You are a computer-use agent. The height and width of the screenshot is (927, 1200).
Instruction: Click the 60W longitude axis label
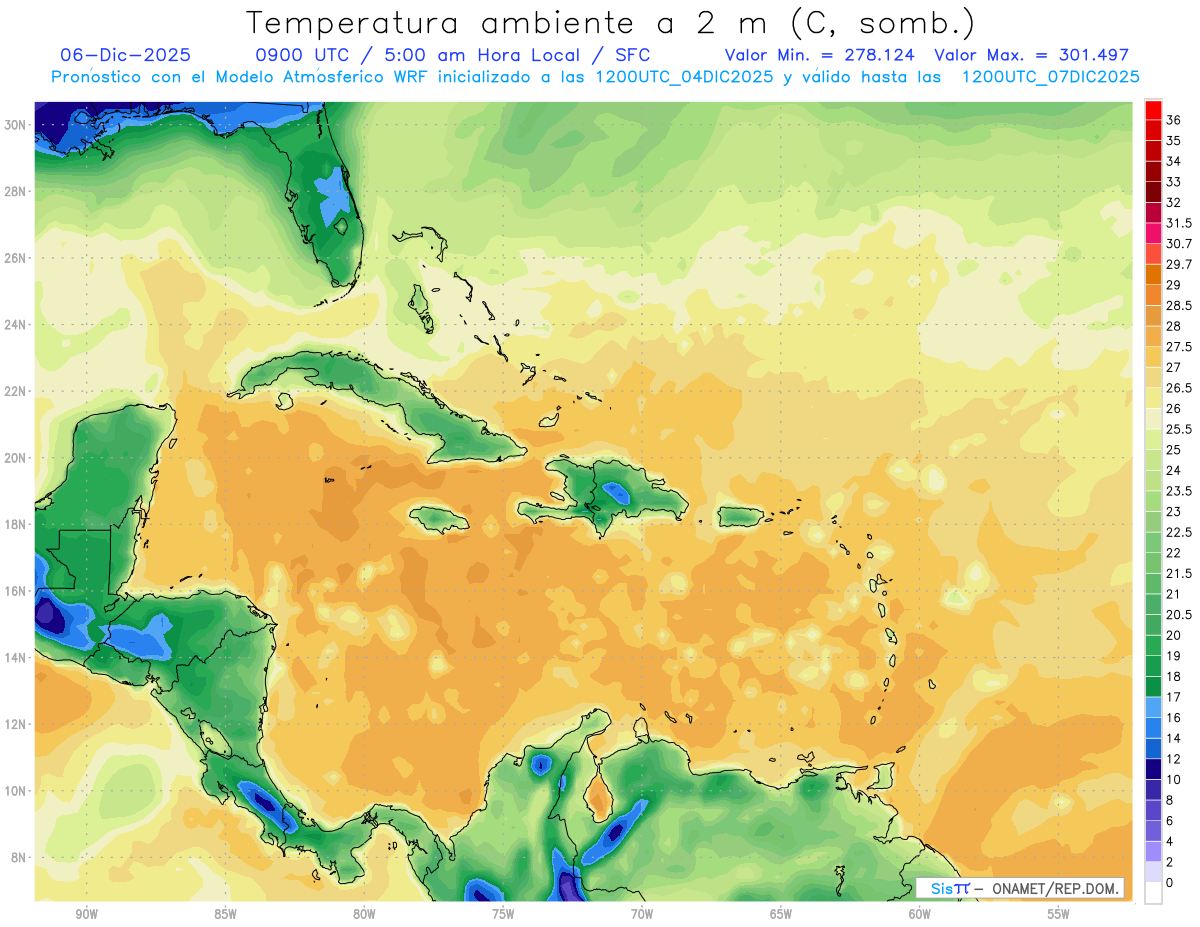(x=920, y=914)
